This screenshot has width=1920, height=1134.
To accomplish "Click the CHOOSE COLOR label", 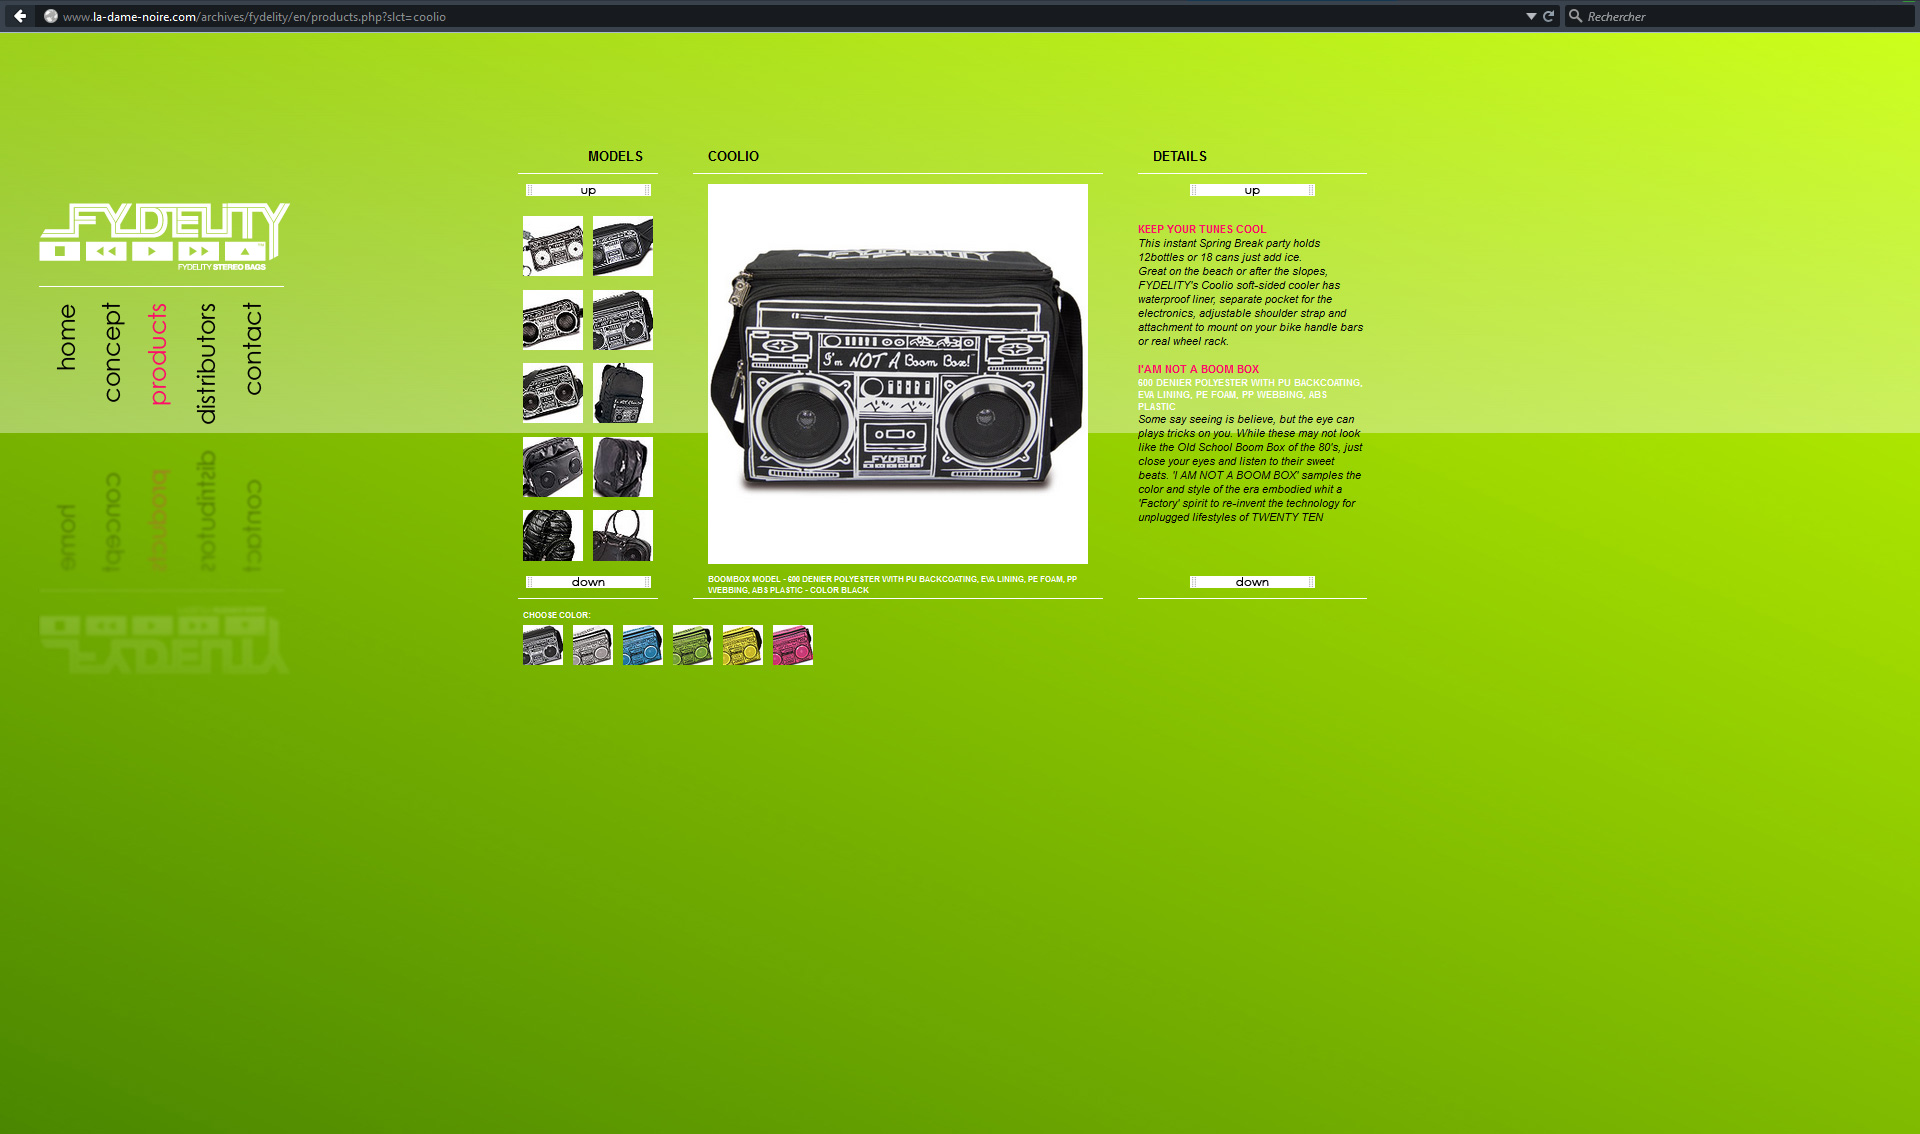I will coord(557,615).
